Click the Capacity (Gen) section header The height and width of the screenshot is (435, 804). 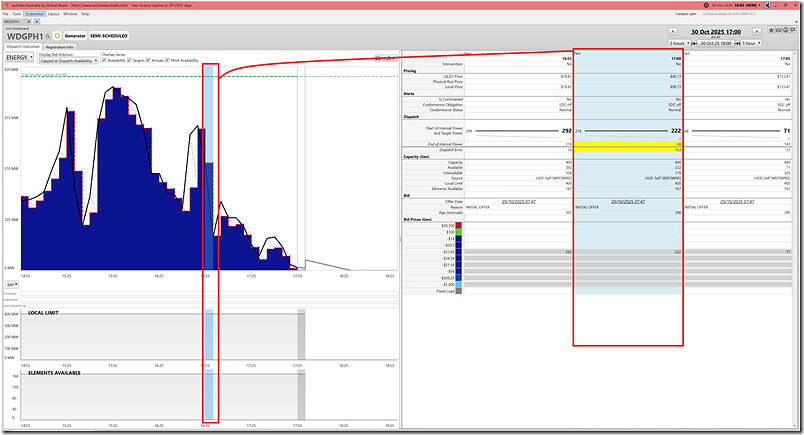pyautogui.click(x=416, y=156)
